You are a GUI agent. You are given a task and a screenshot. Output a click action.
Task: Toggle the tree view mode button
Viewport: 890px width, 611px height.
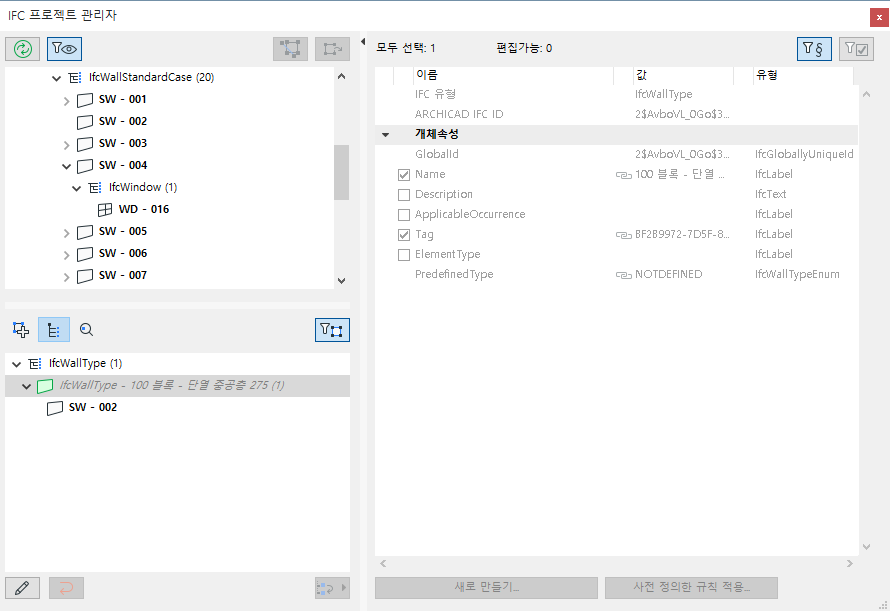54,330
